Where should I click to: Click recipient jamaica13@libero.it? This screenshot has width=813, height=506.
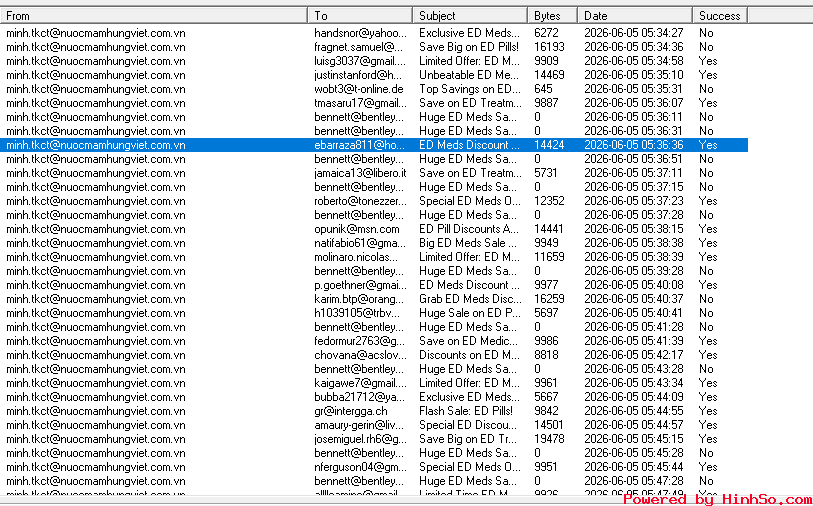[x=360, y=173]
